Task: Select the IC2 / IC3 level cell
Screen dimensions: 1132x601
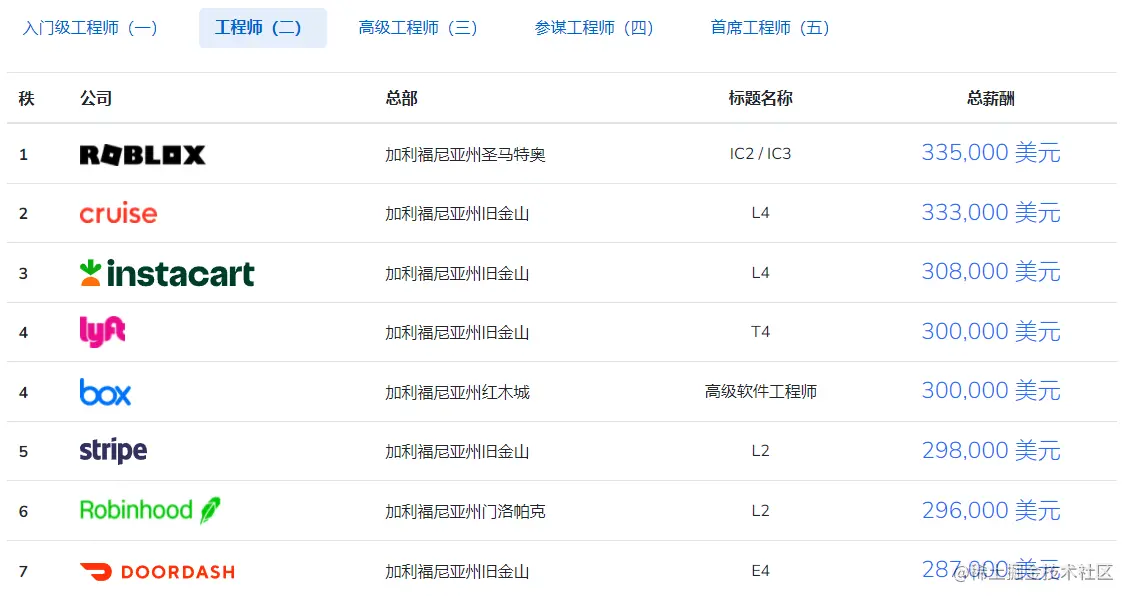Action: coord(760,154)
